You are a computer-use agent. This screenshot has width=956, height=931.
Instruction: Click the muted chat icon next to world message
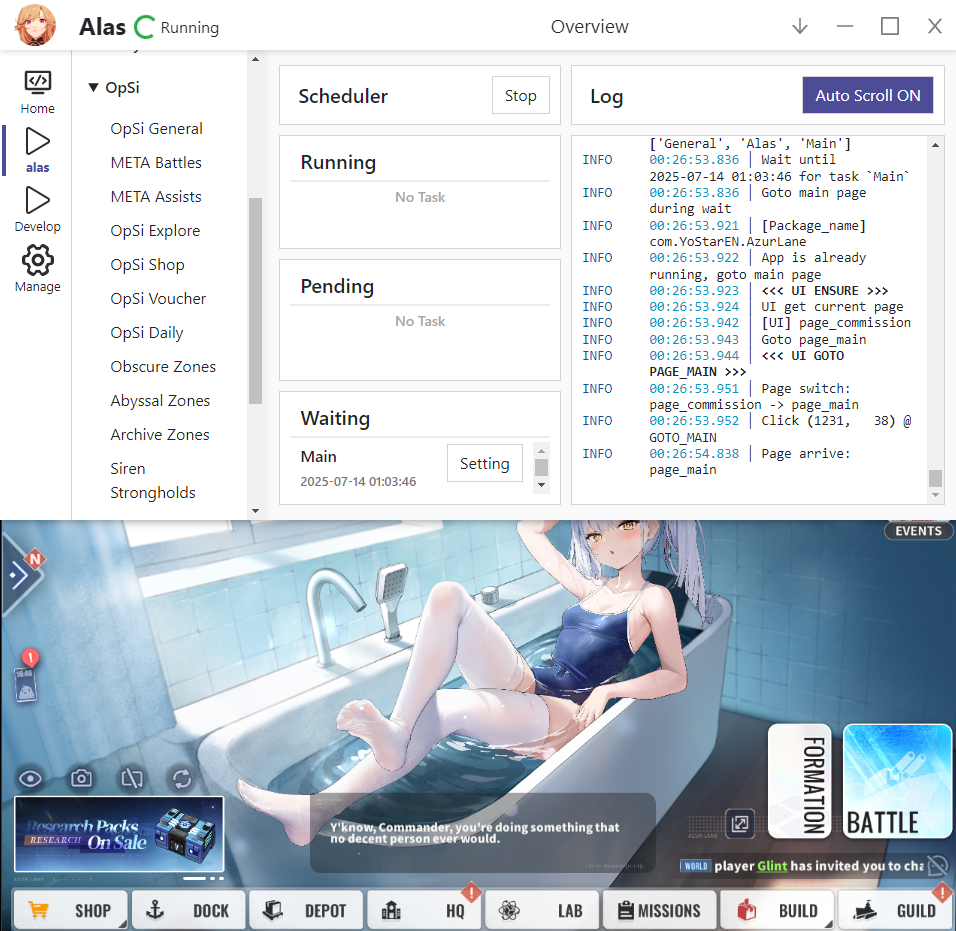(x=938, y=865)
